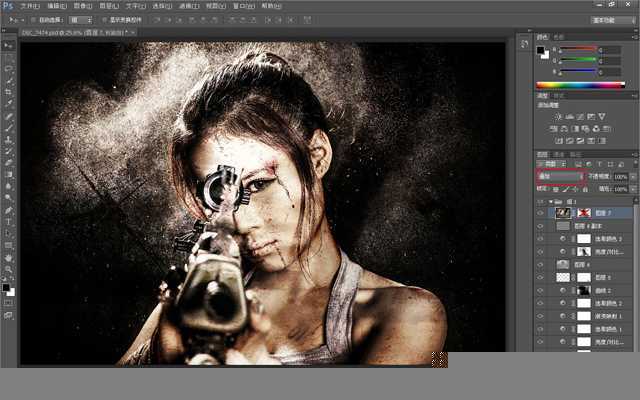Image resolution: width=640 pixels, height=400 pixels.
Task: Select the Clone Stamp tool
Action: click(x=8, y=140)
